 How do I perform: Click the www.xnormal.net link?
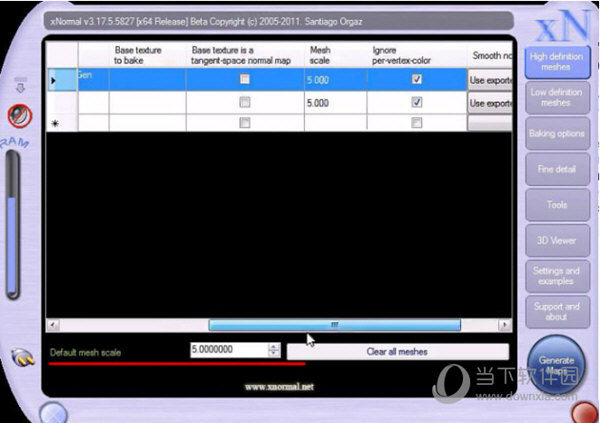(x=279, y=387)
